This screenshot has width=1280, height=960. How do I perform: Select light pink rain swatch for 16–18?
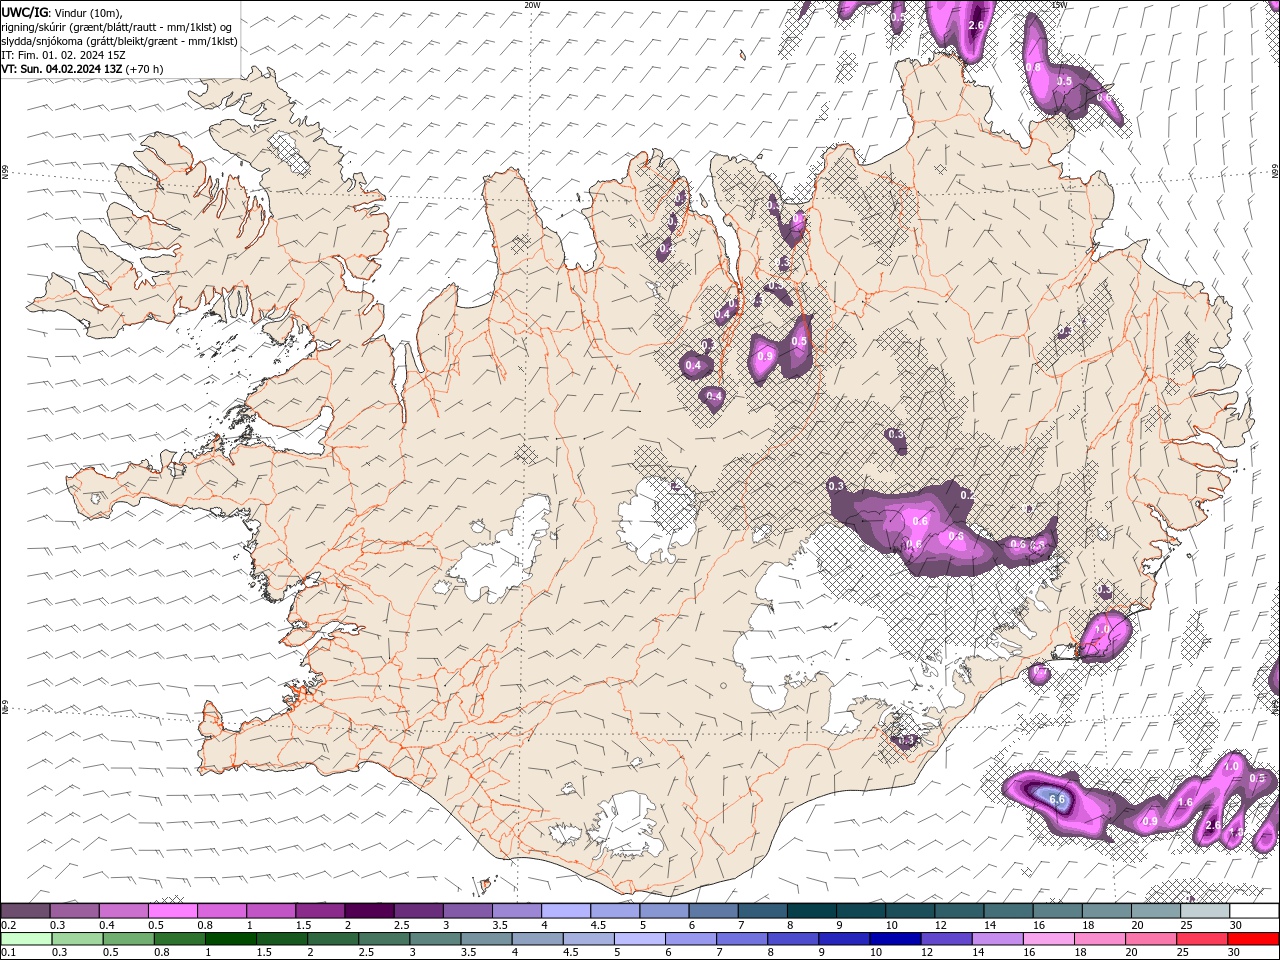pyautogui.click(x=1049, y=939)
